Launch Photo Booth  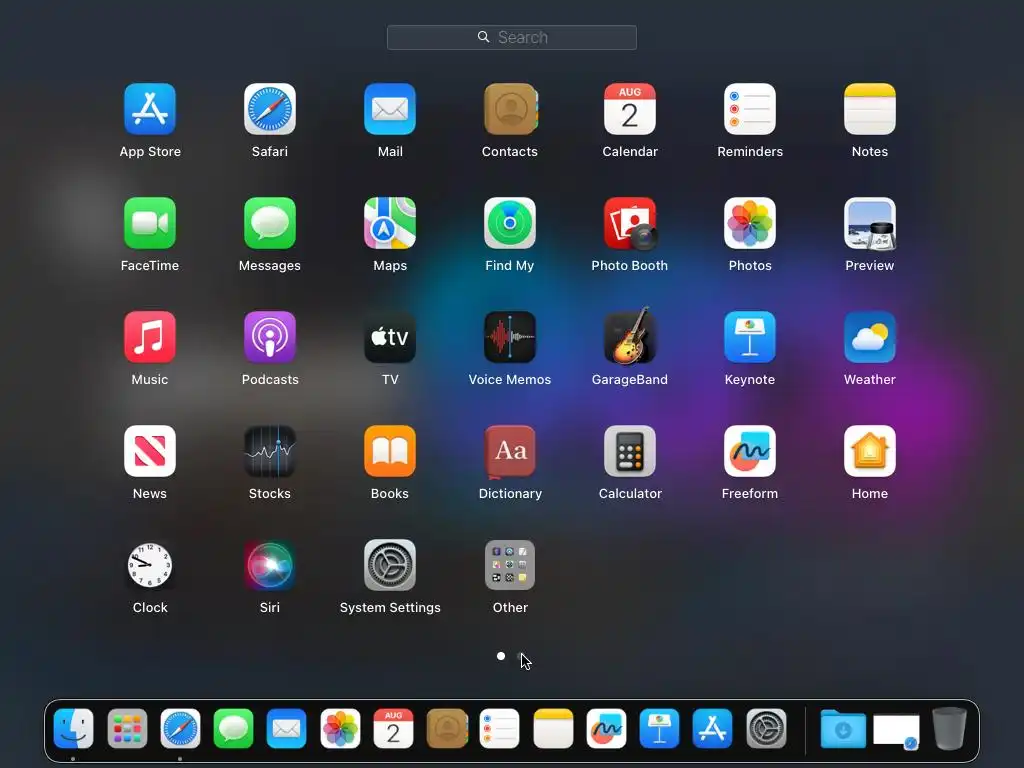coord(630,223)
